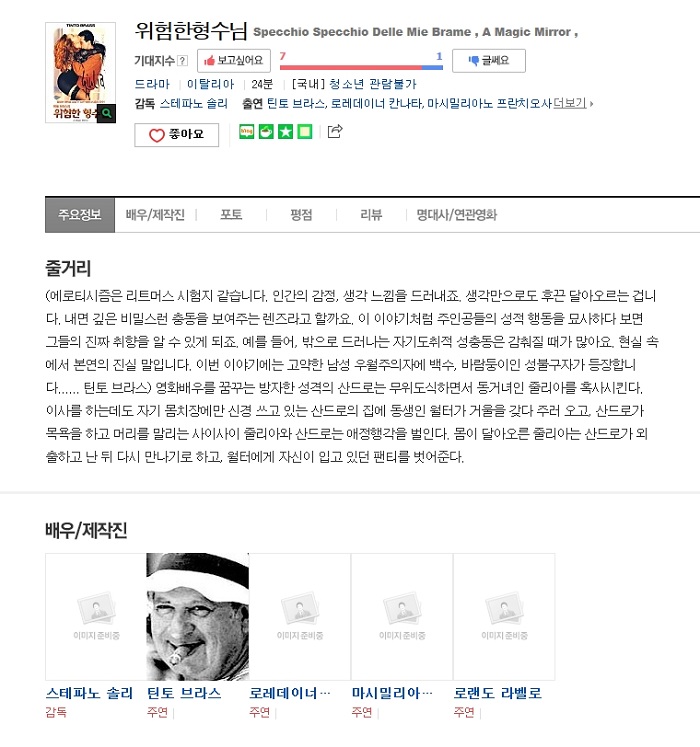Switch to the 배우/제작진 tab
This screenshot has height=747, width=700.
tap(155, 215)
